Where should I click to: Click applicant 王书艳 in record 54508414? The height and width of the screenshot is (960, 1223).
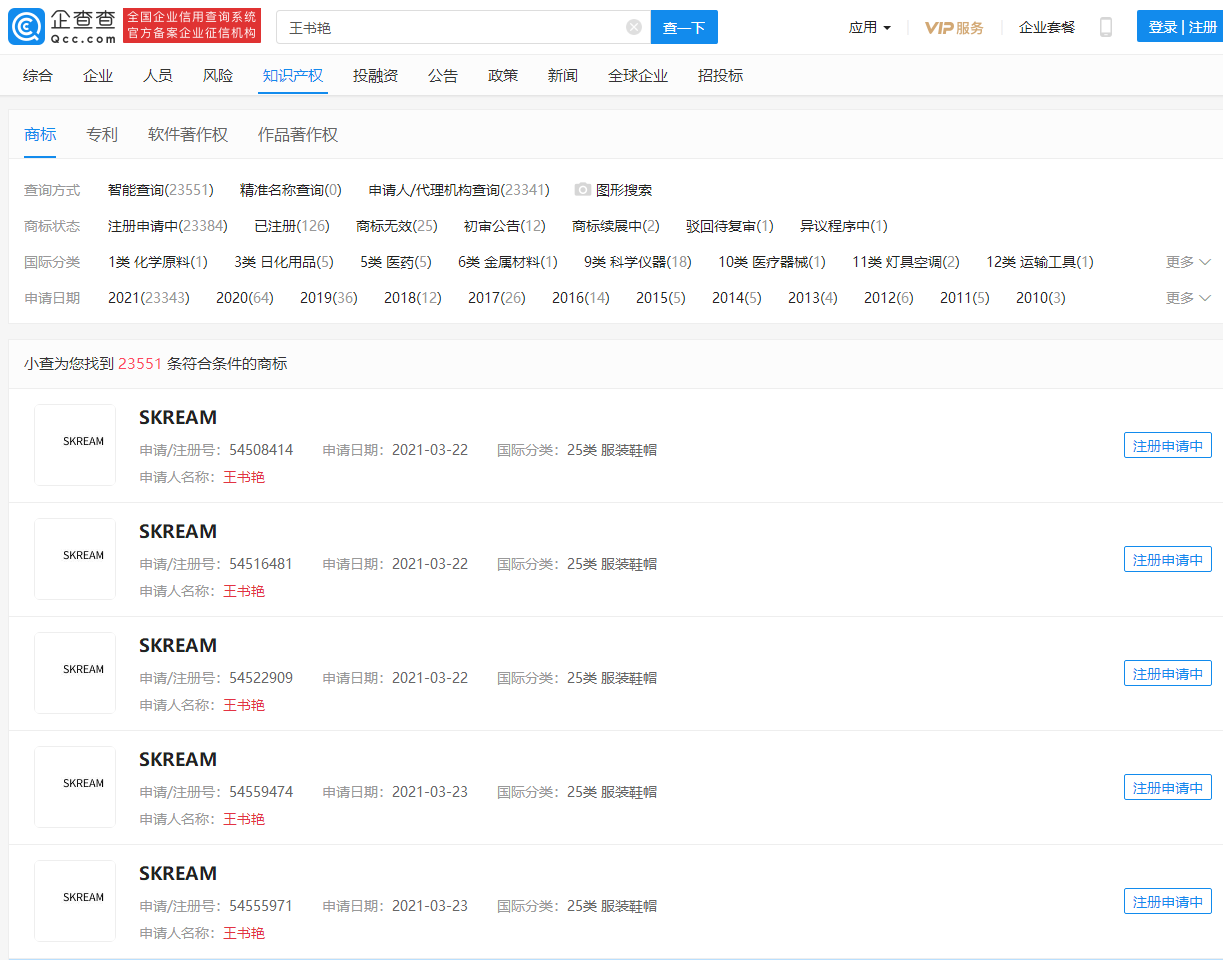(244, 477)
